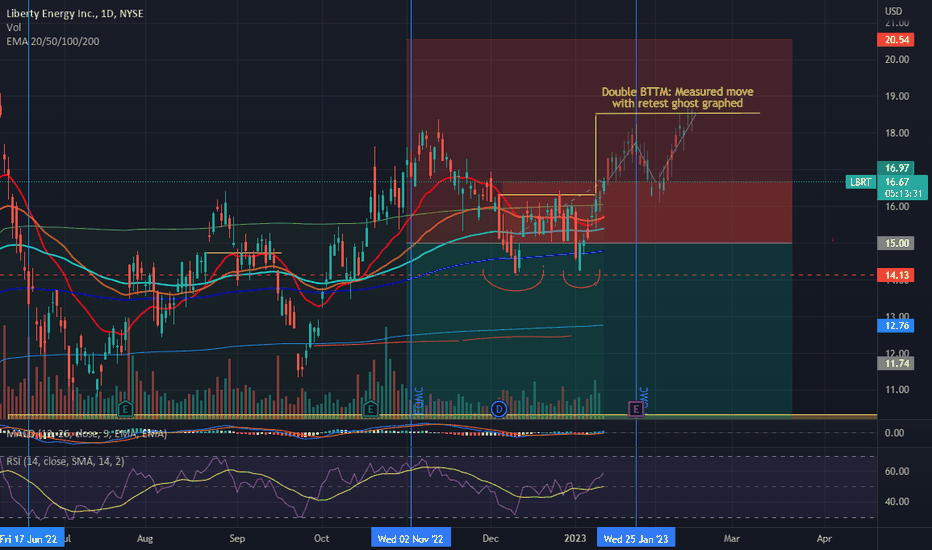
Task: Click the 19.00 price axis value
Action: tap(896, 96)
